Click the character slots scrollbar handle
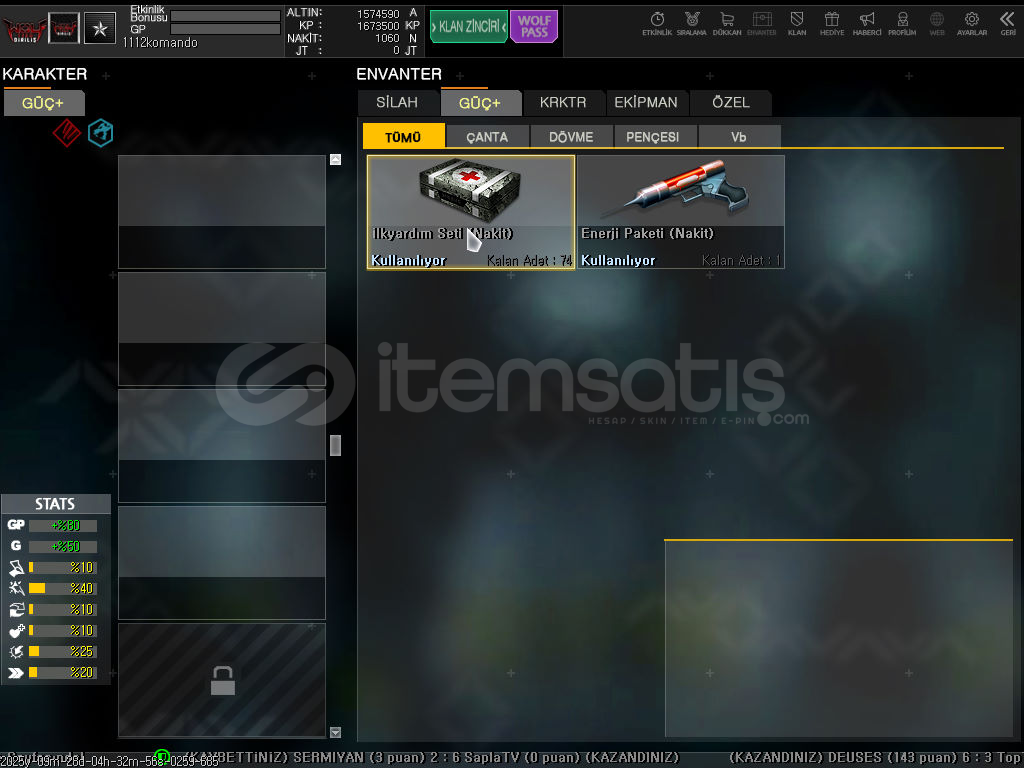Viewport: 1024px width, 768px height. (336, 445)
